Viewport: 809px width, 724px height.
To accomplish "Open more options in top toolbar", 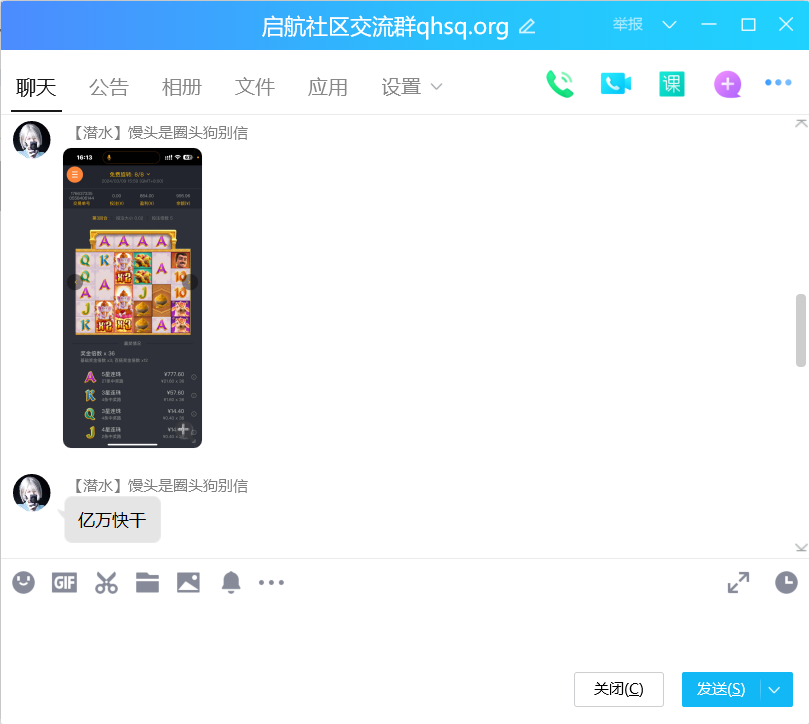I will click(778, 83).
